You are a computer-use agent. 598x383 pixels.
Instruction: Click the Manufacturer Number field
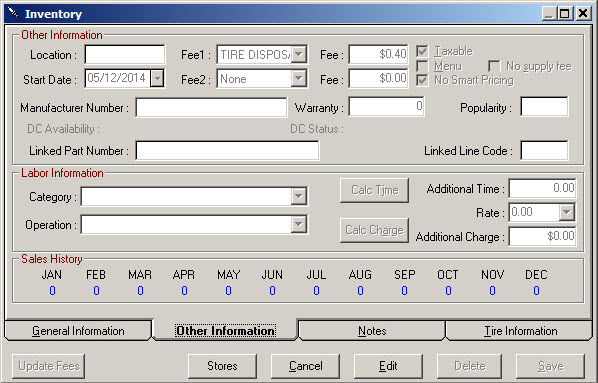point(211,107)
